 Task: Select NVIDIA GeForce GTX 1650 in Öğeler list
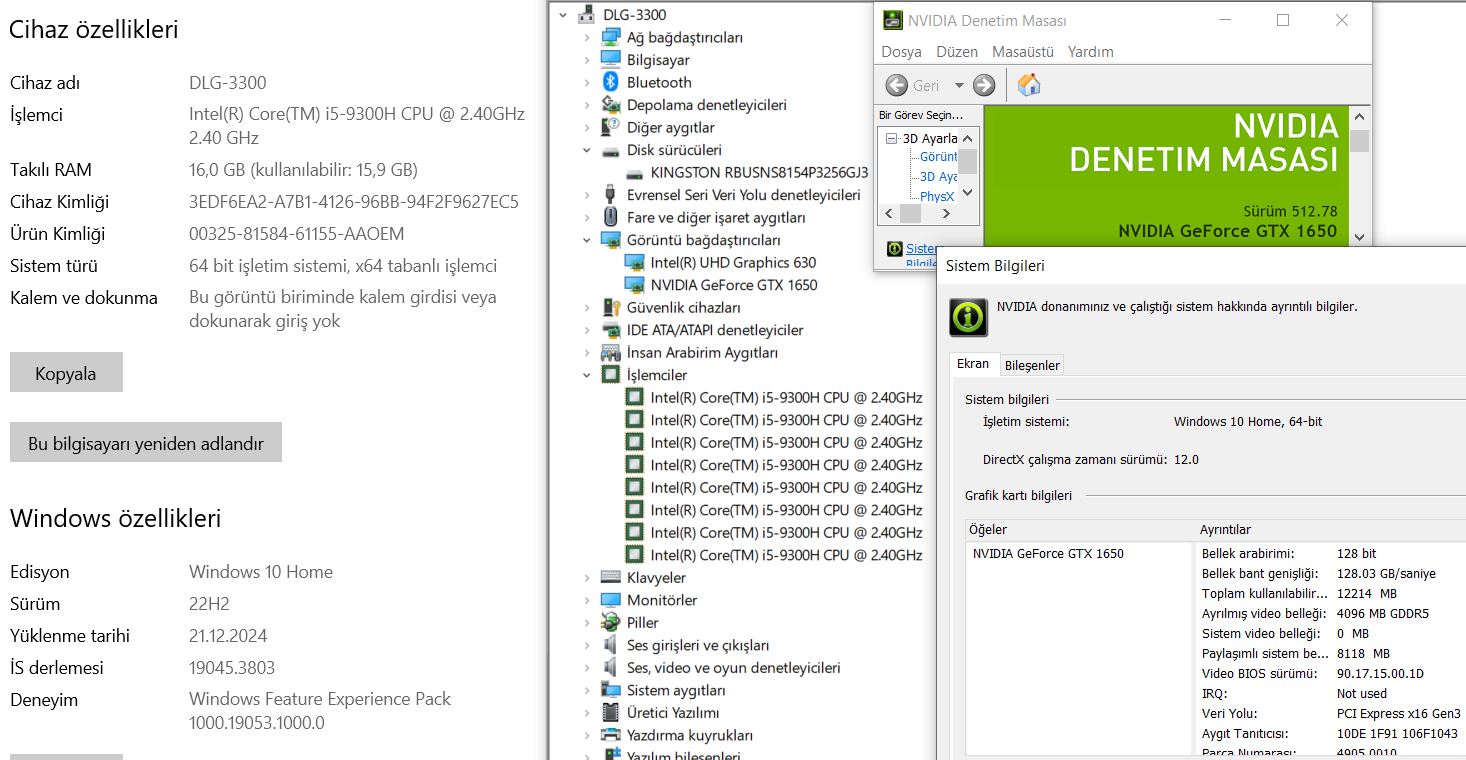click(1048, 553)
